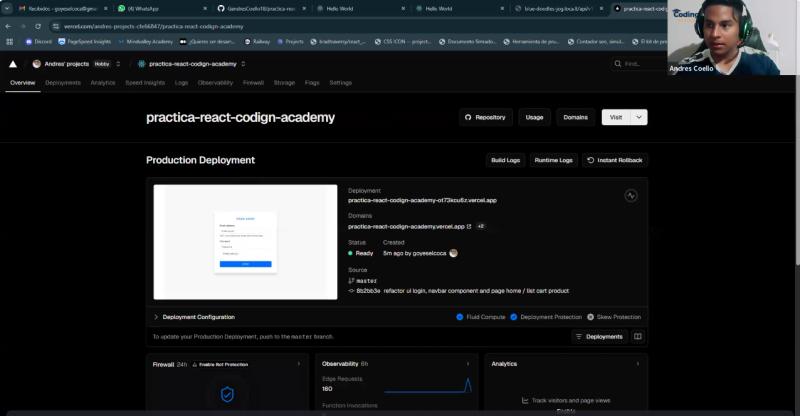Go to the Flags tab
Image resolution: width=800 pixels, height=416 pixels.
tap(312, 83)
